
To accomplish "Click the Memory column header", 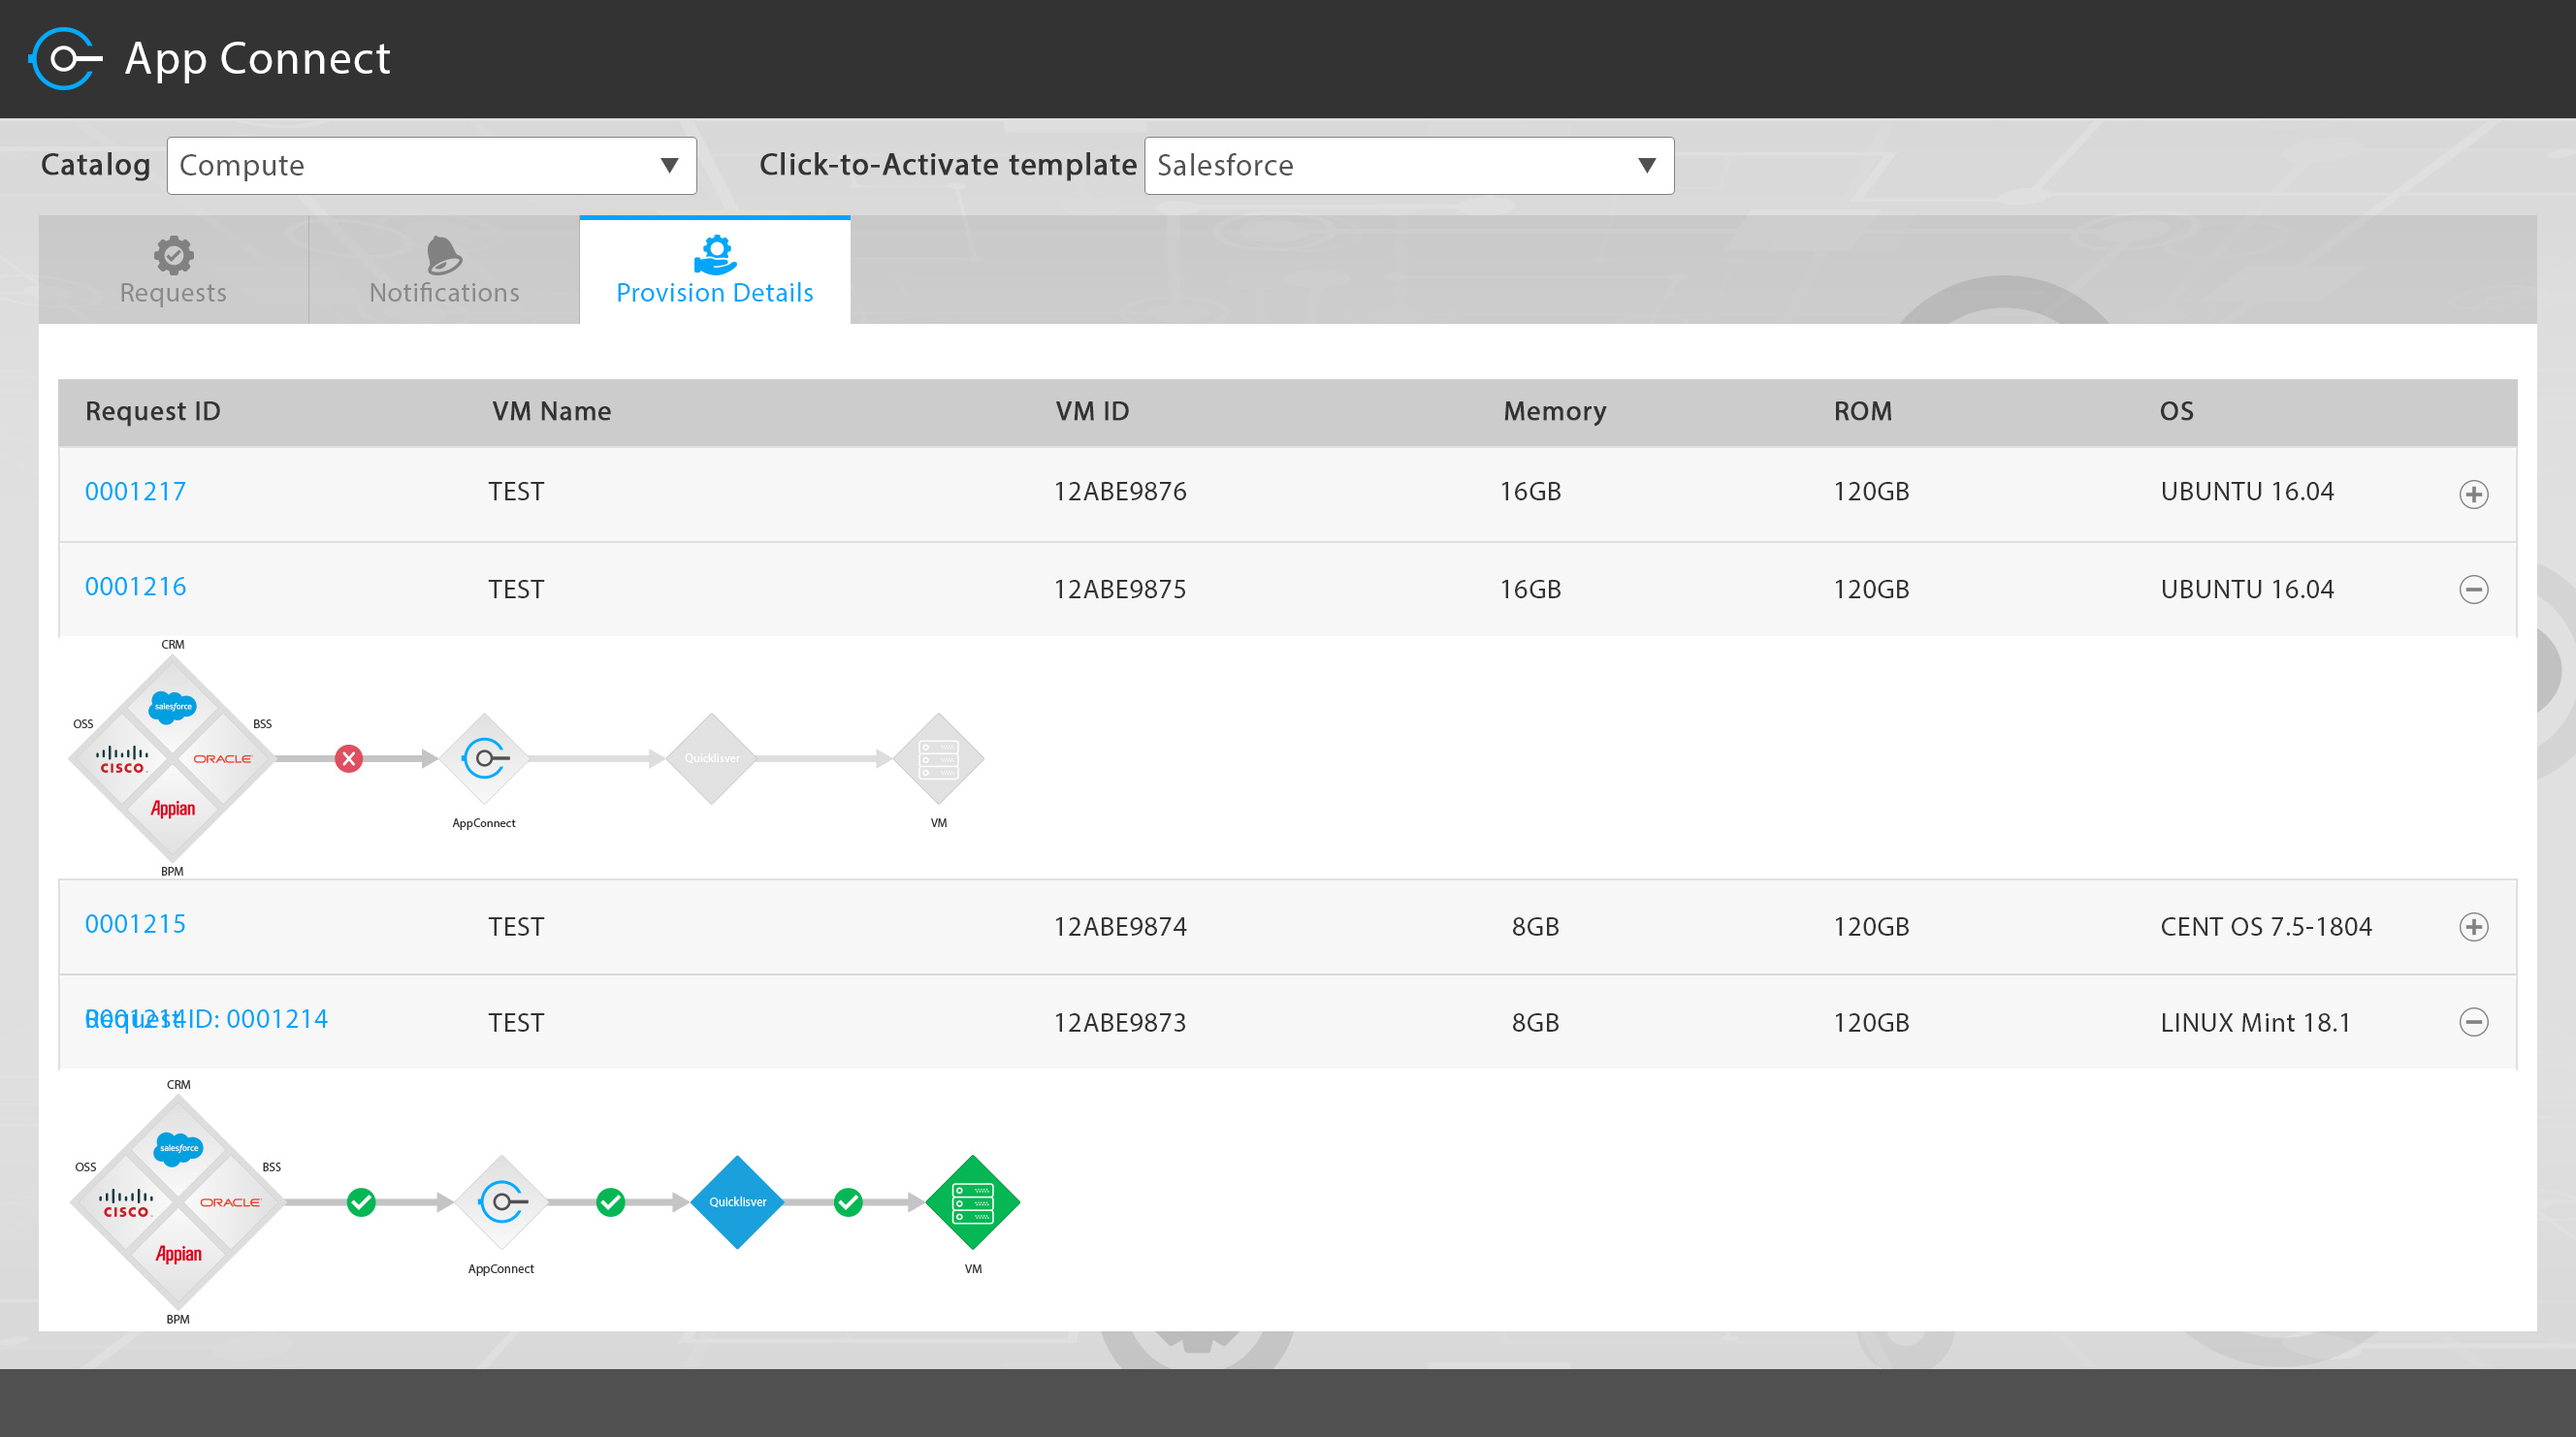I will coord(1554,411).
